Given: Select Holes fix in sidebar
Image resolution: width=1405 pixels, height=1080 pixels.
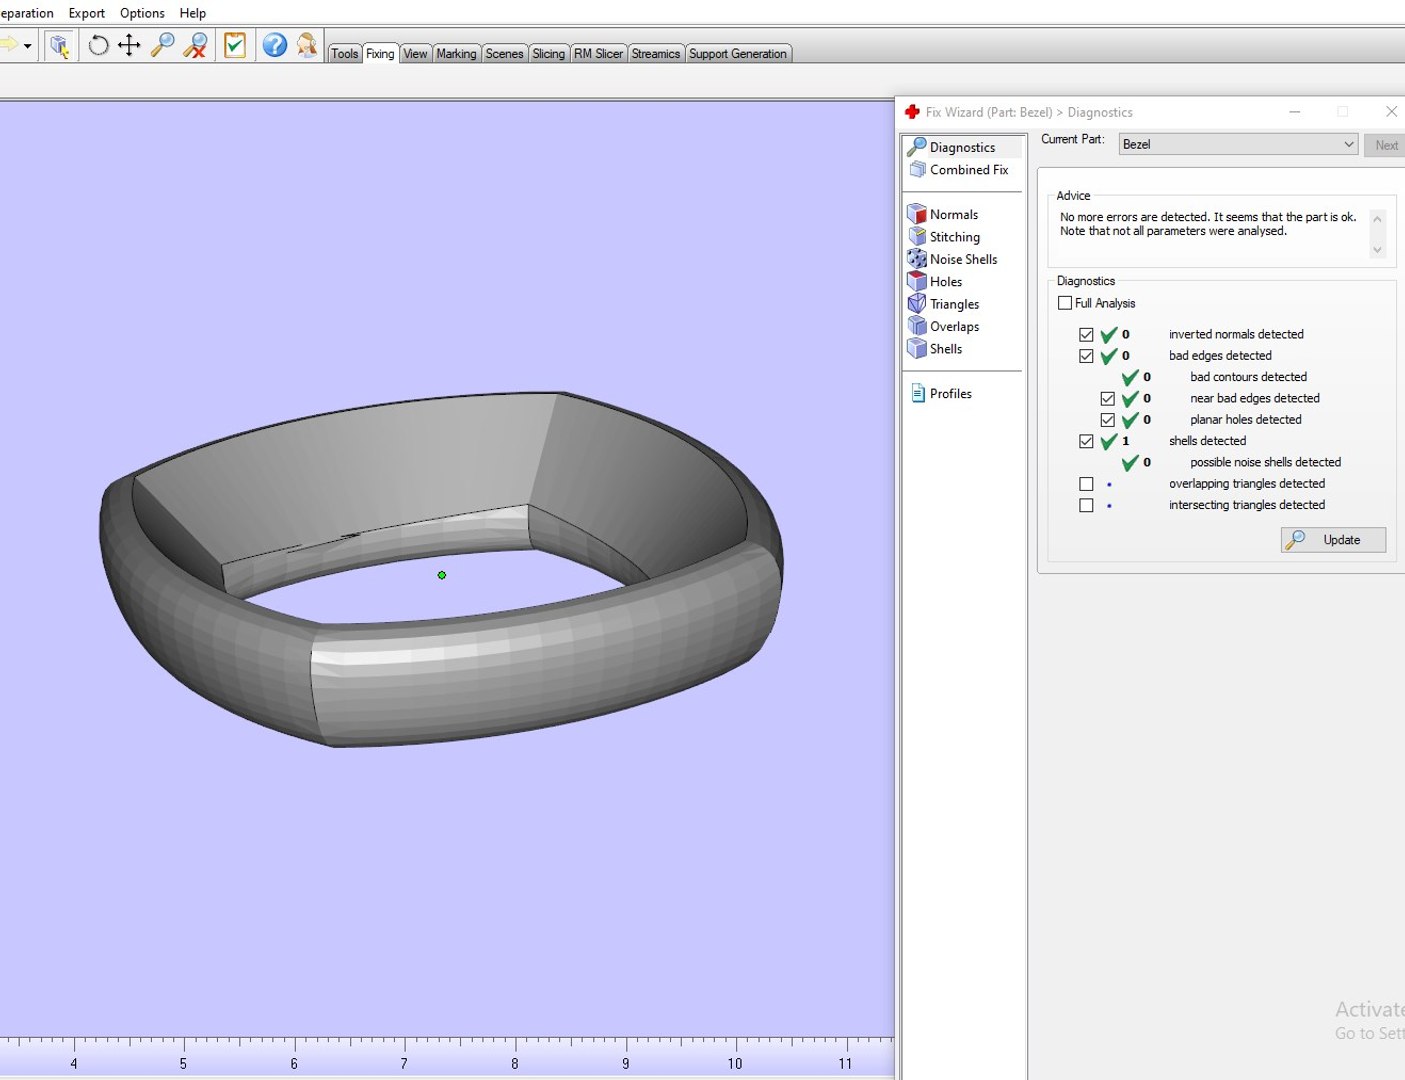Looking at the screenshot, I should [x=934, y=282].
